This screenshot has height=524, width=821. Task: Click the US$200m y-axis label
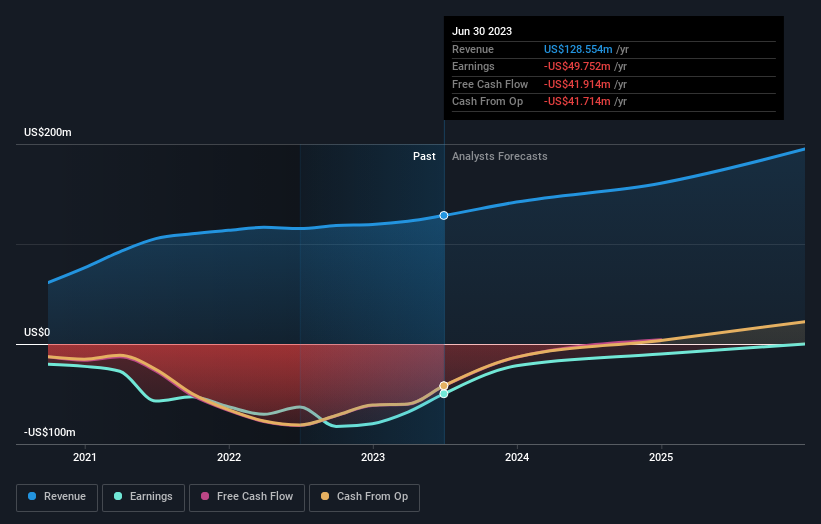(x=48, y=132)
